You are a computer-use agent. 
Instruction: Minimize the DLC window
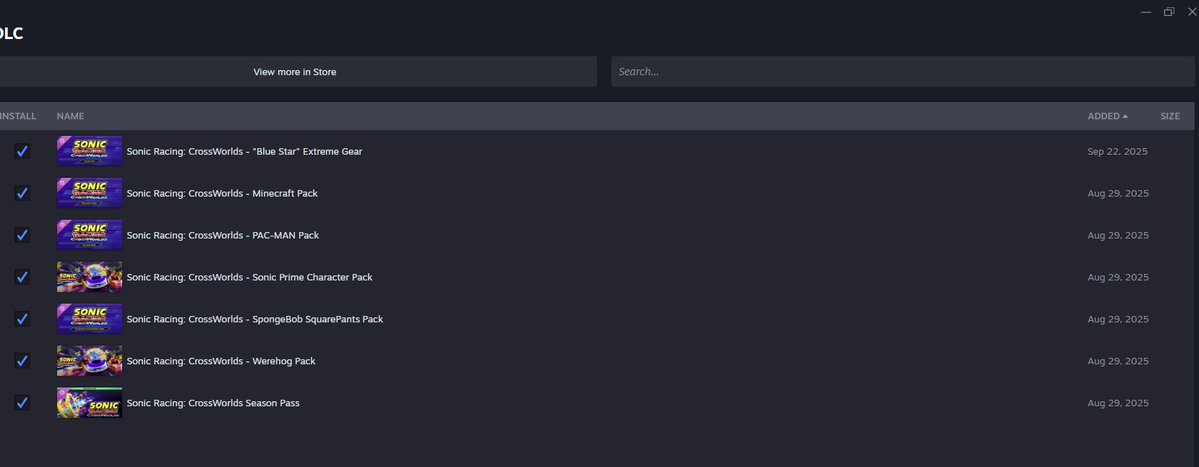(1146, 11)
